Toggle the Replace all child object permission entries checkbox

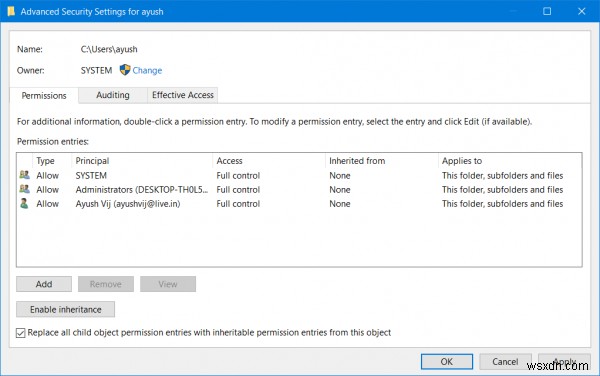pyautogui.click(x=21, y=333)
